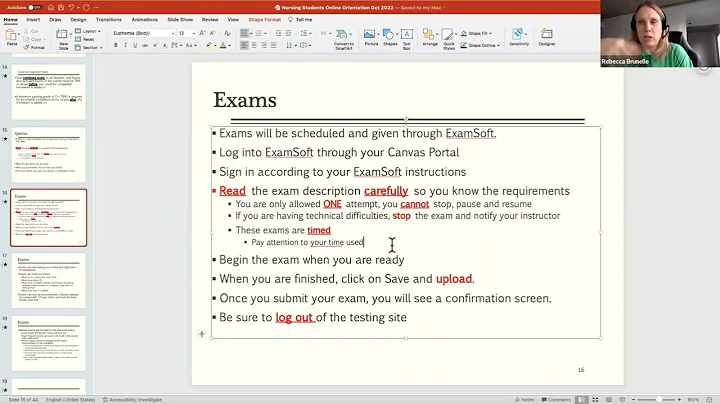This screenshot has height=404, width=720.
Task: Click the Format painter button
Action: 34,47
